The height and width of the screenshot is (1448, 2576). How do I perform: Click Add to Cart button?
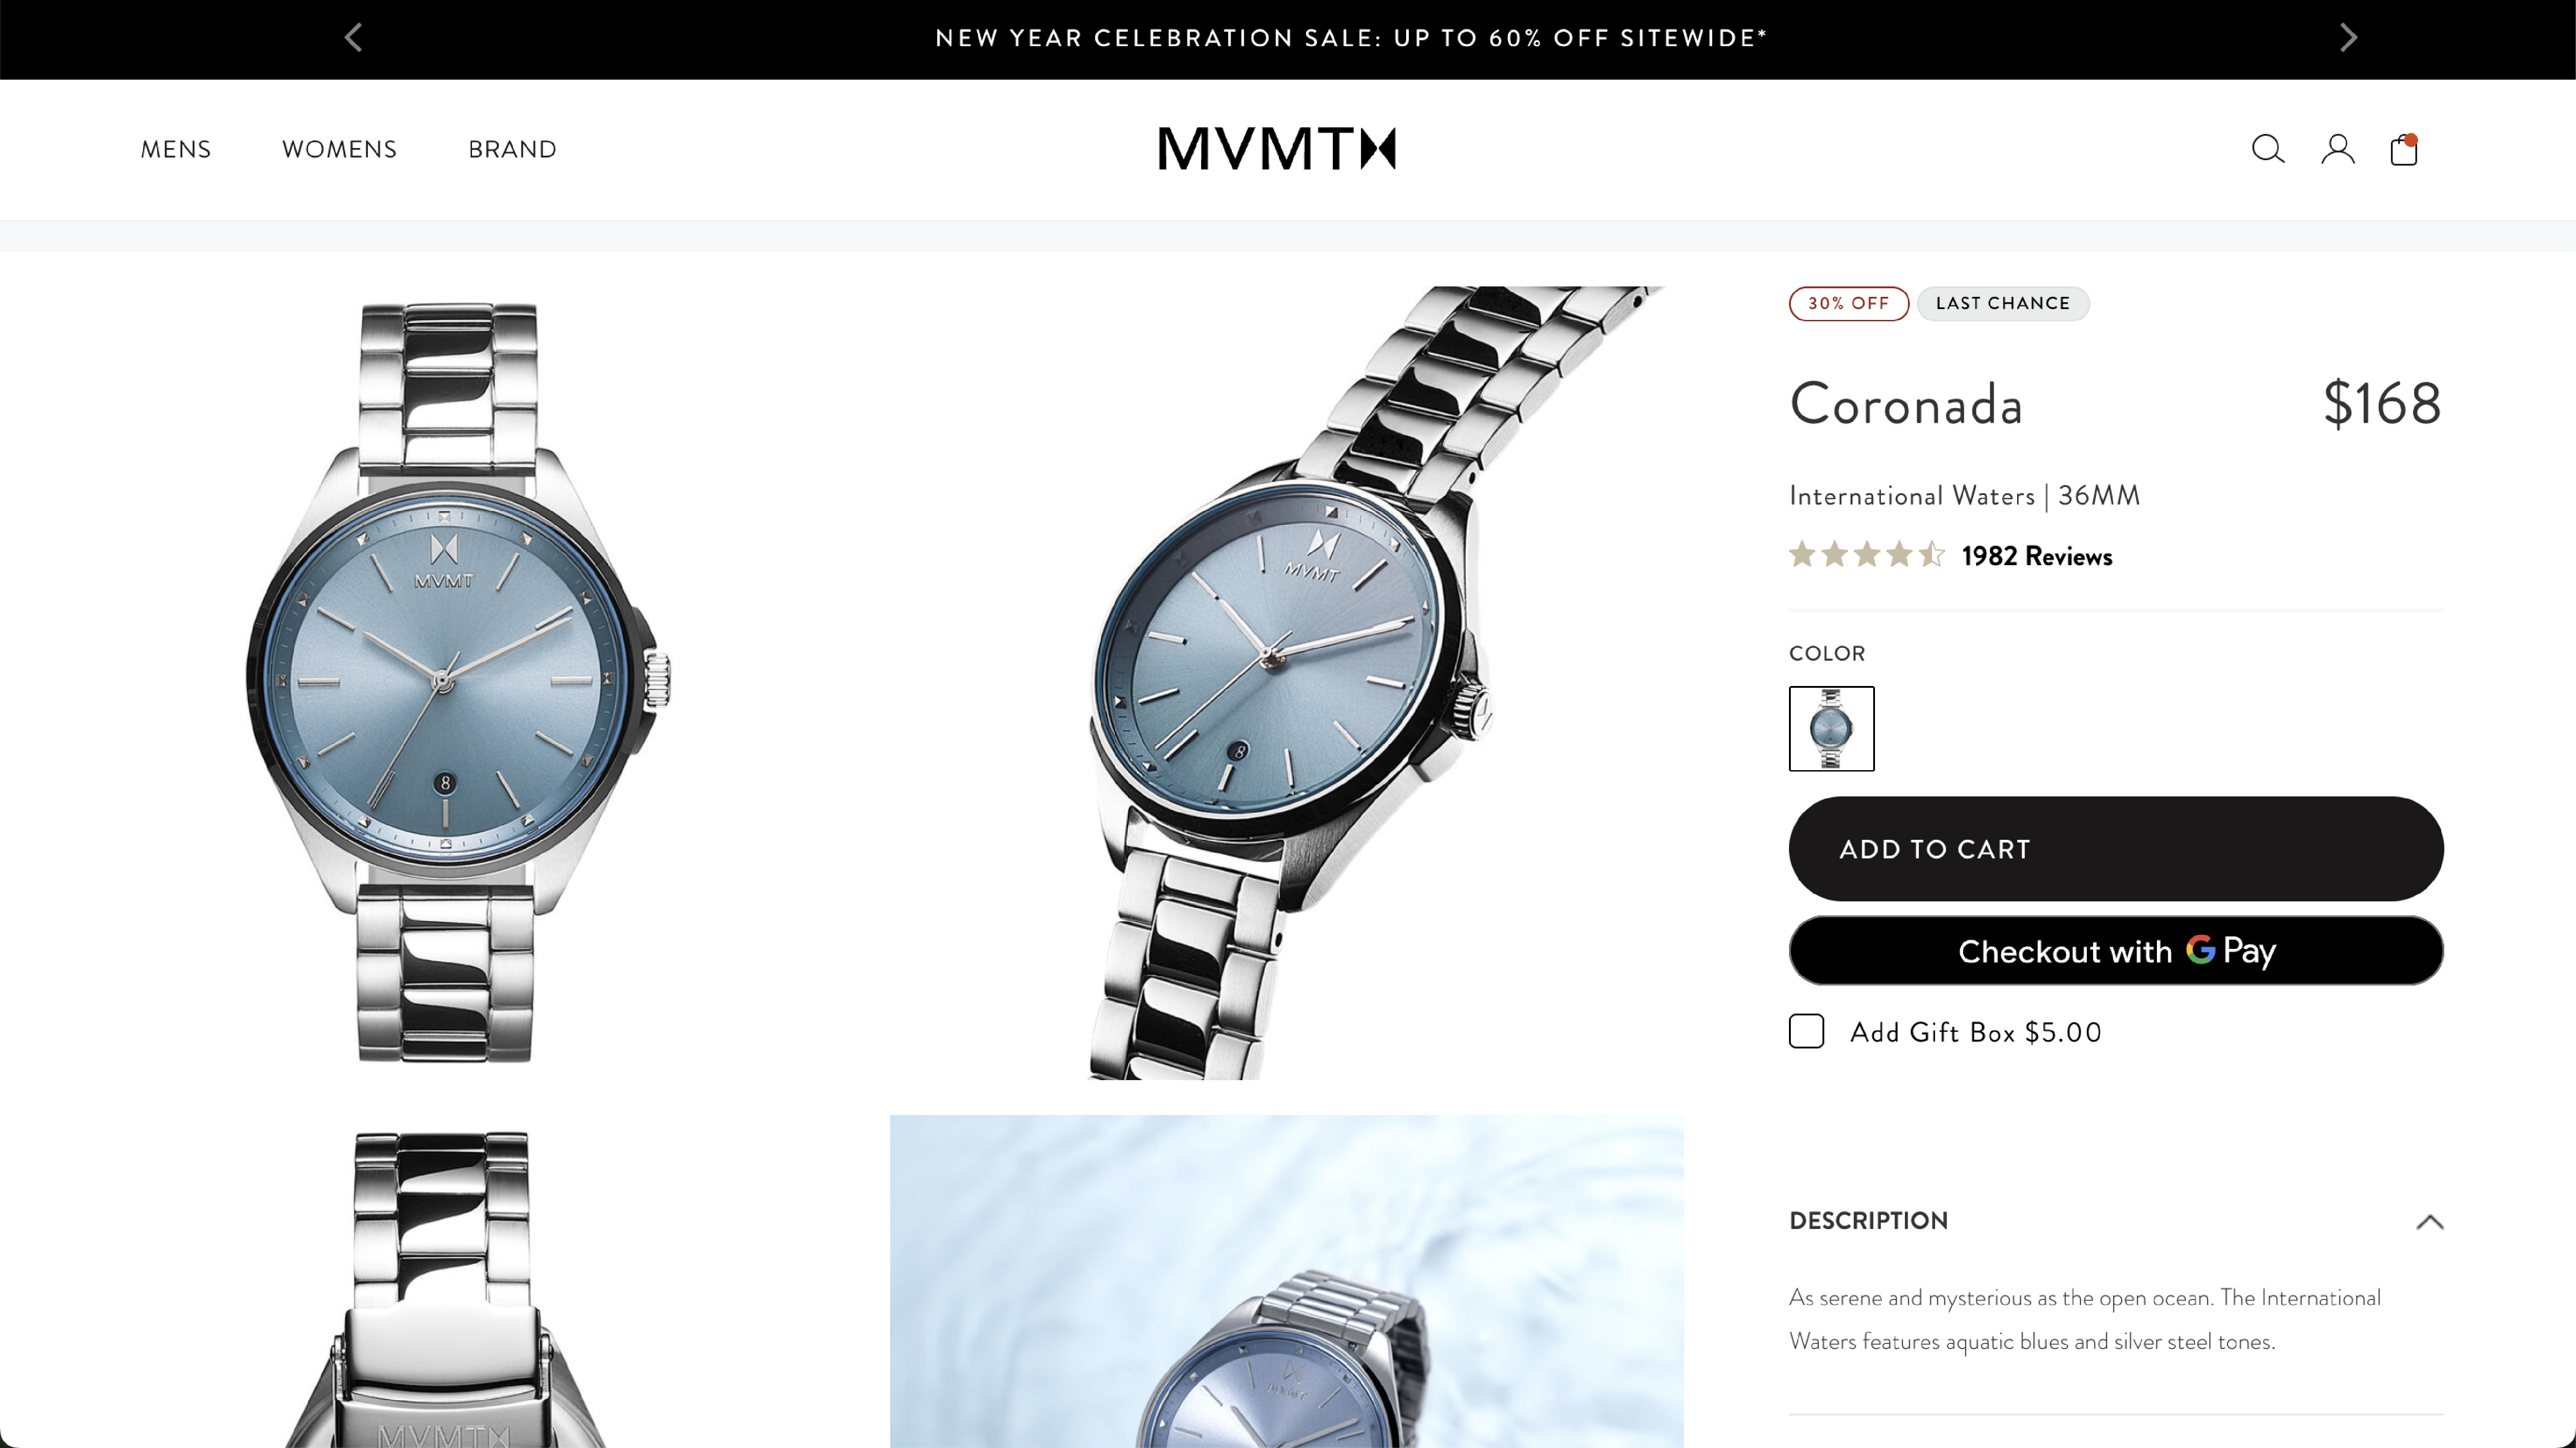tap(2116, 849)
